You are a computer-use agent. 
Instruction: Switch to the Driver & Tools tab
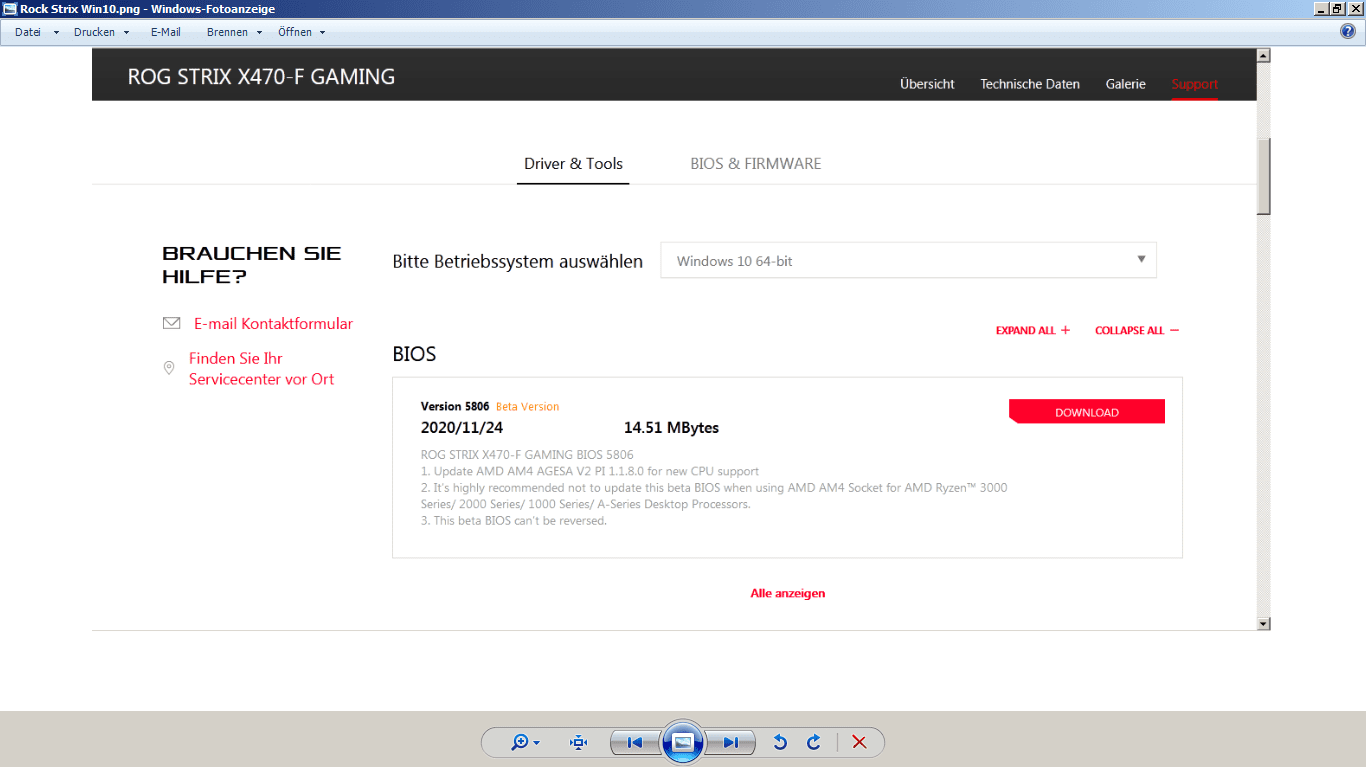pos(573,164)
